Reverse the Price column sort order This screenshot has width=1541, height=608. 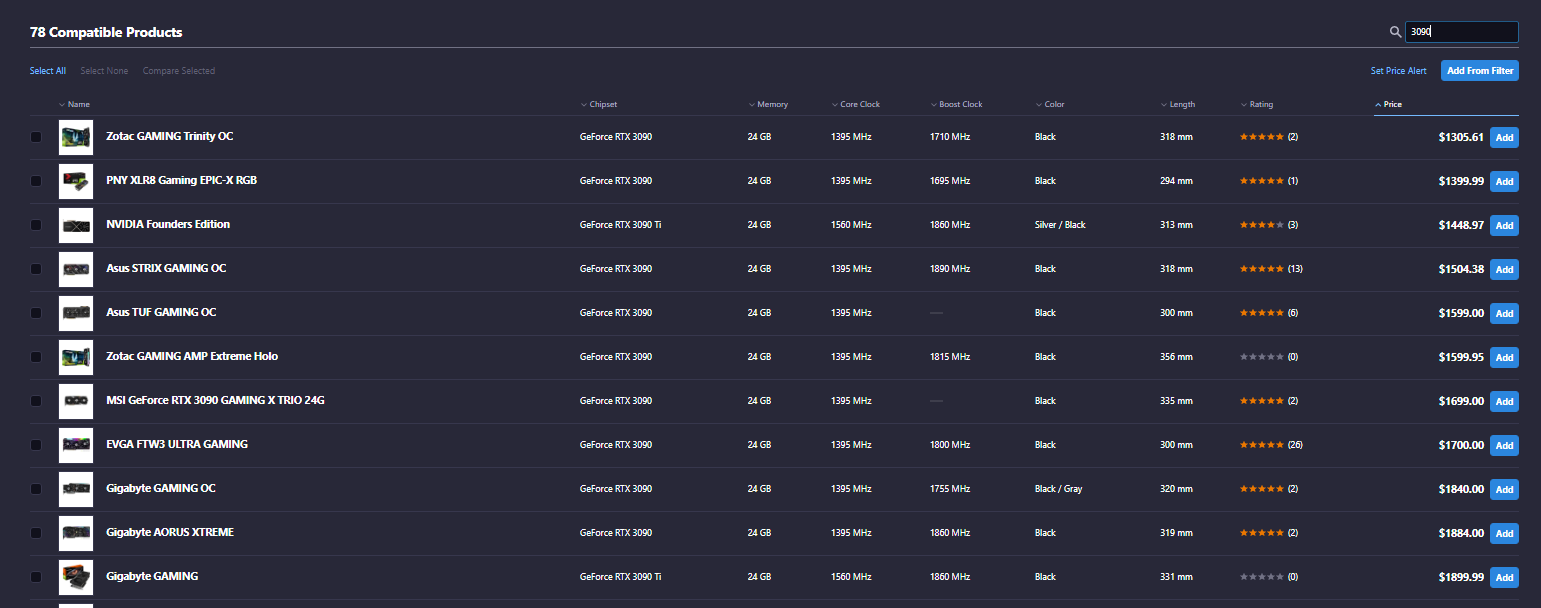(1389, 105)
